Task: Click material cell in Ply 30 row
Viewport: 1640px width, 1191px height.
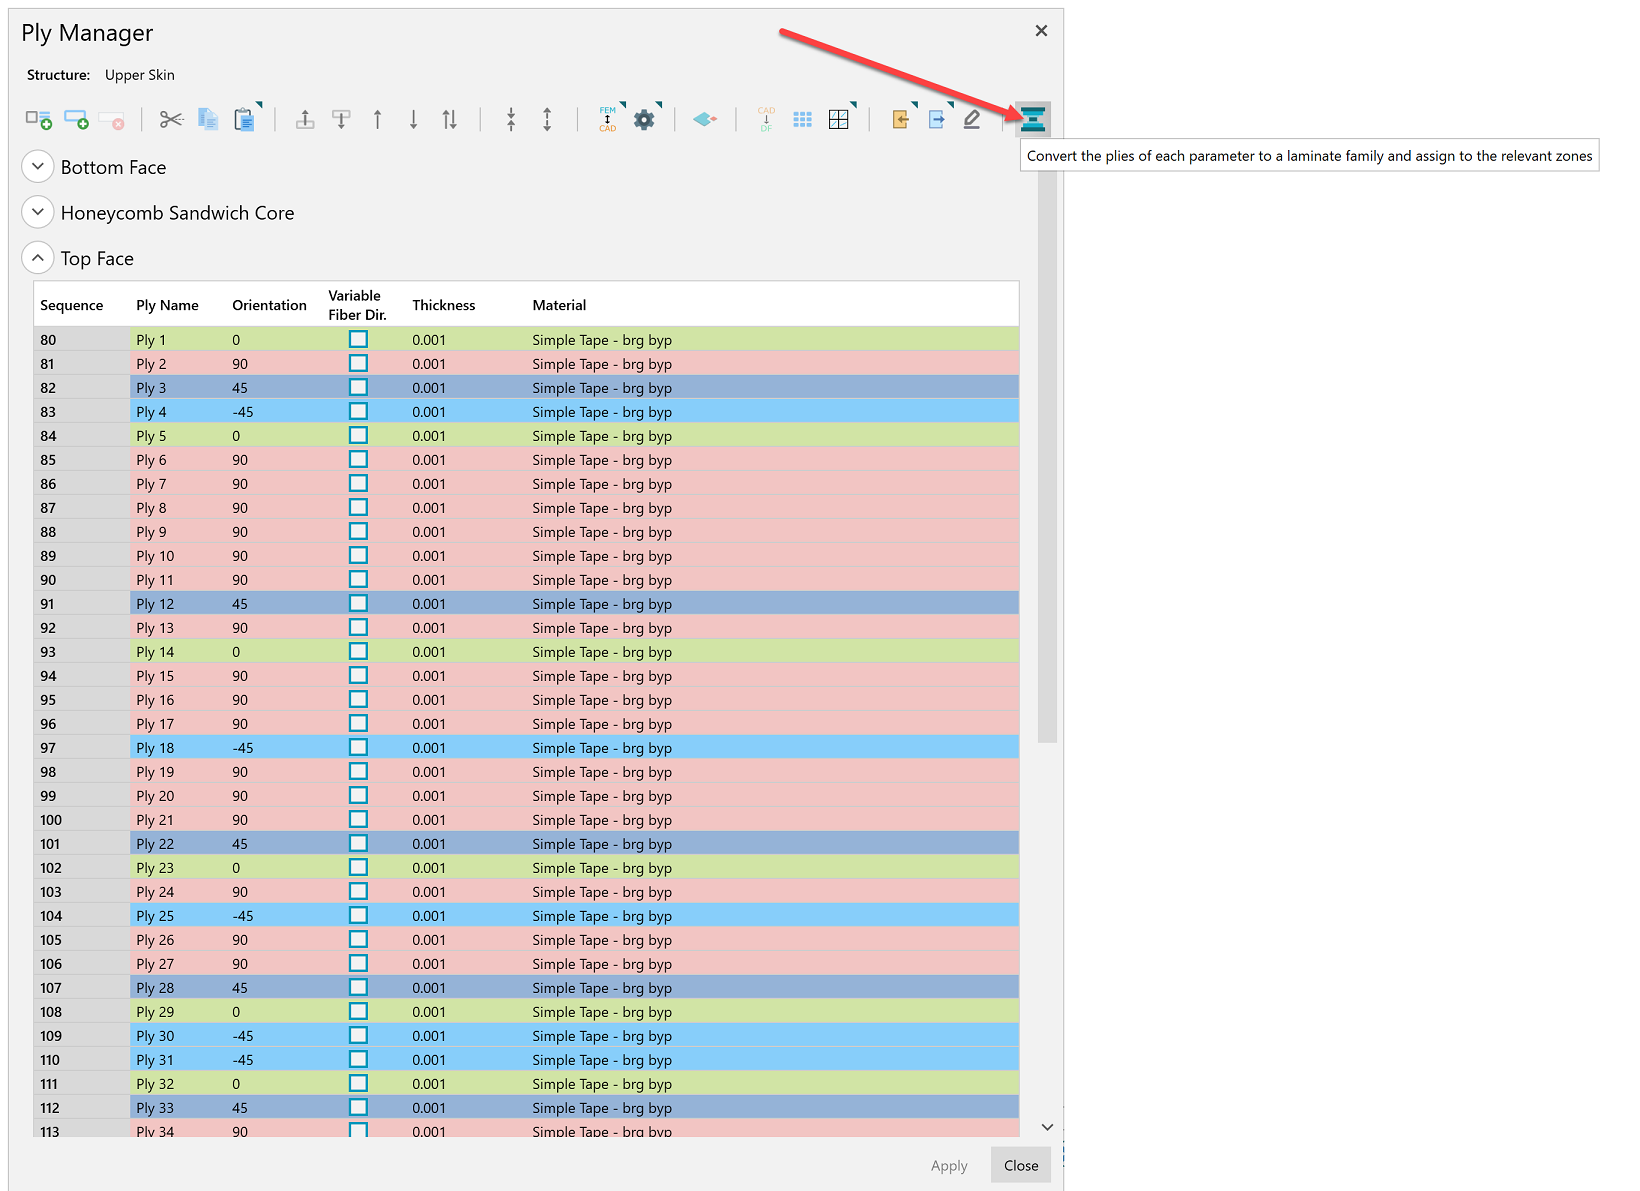Action: click(602, 1036)
